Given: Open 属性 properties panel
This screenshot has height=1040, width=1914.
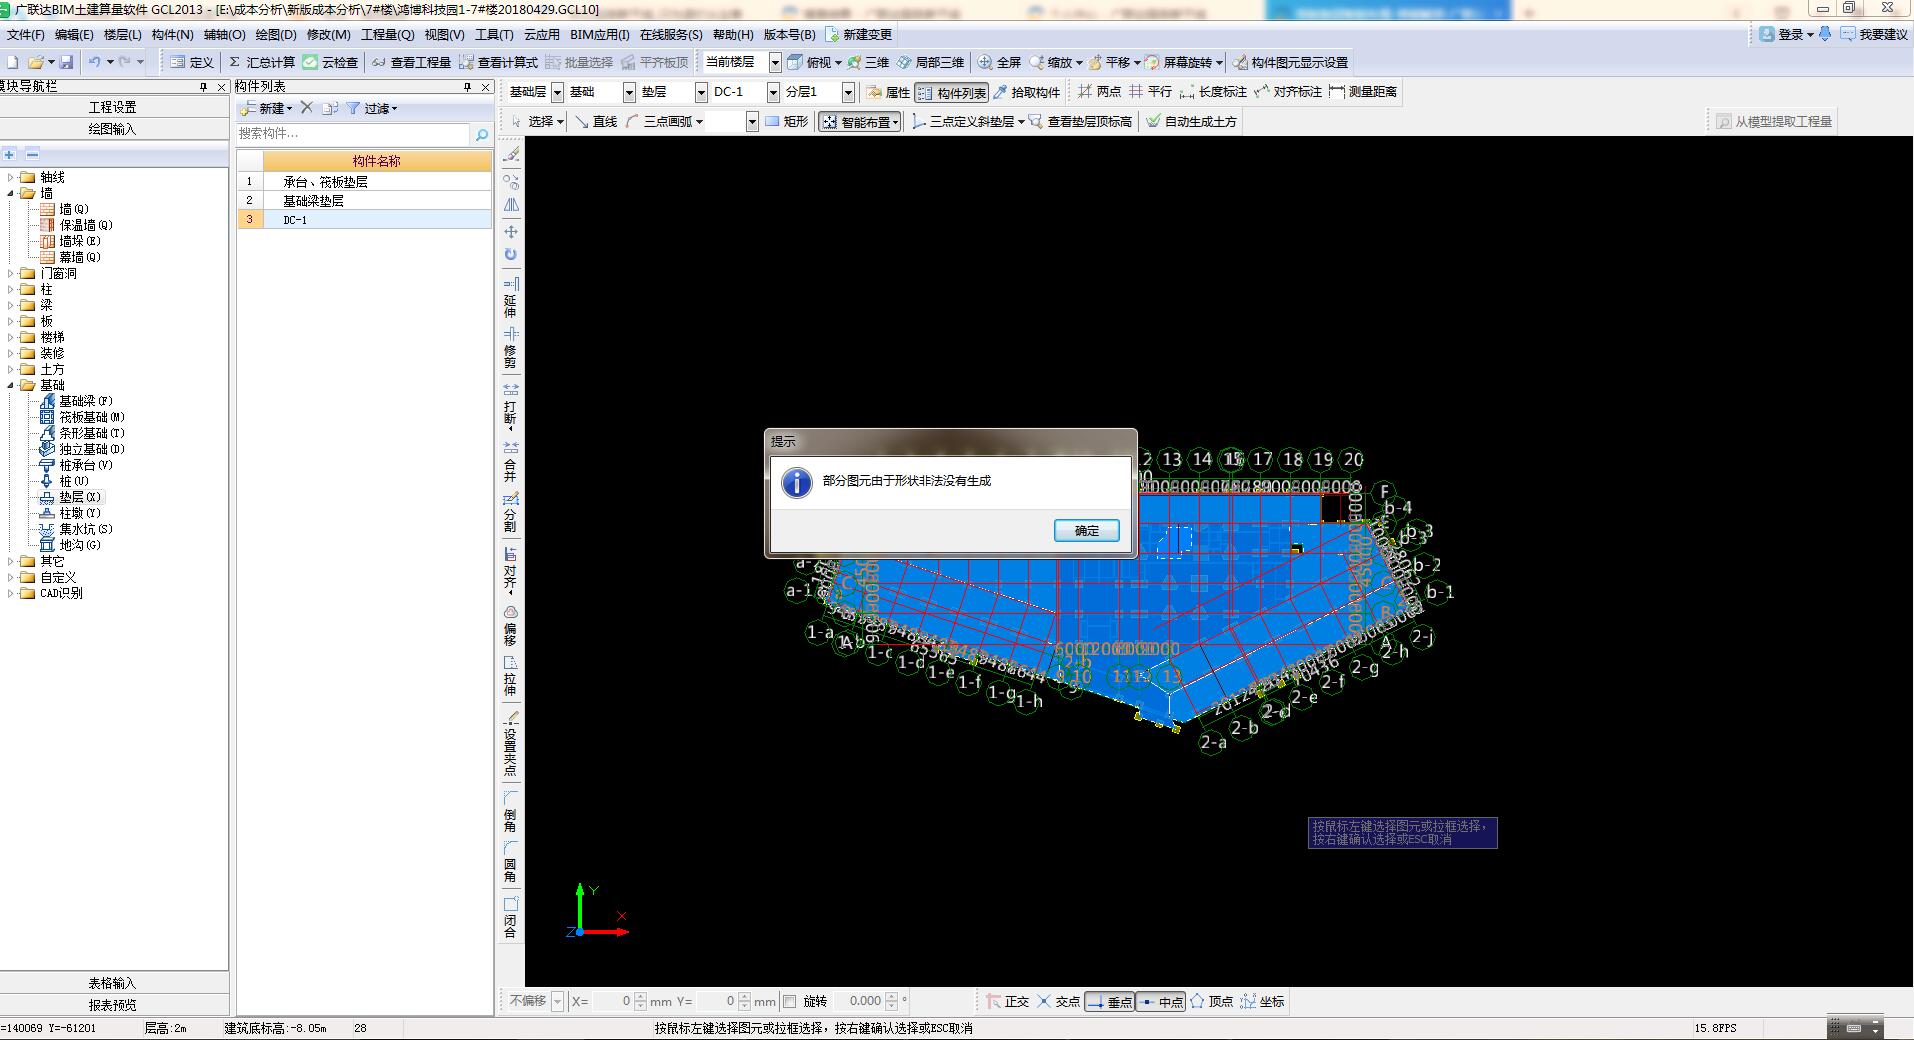Looking at the screenshot, I should (x=888, y=92).
